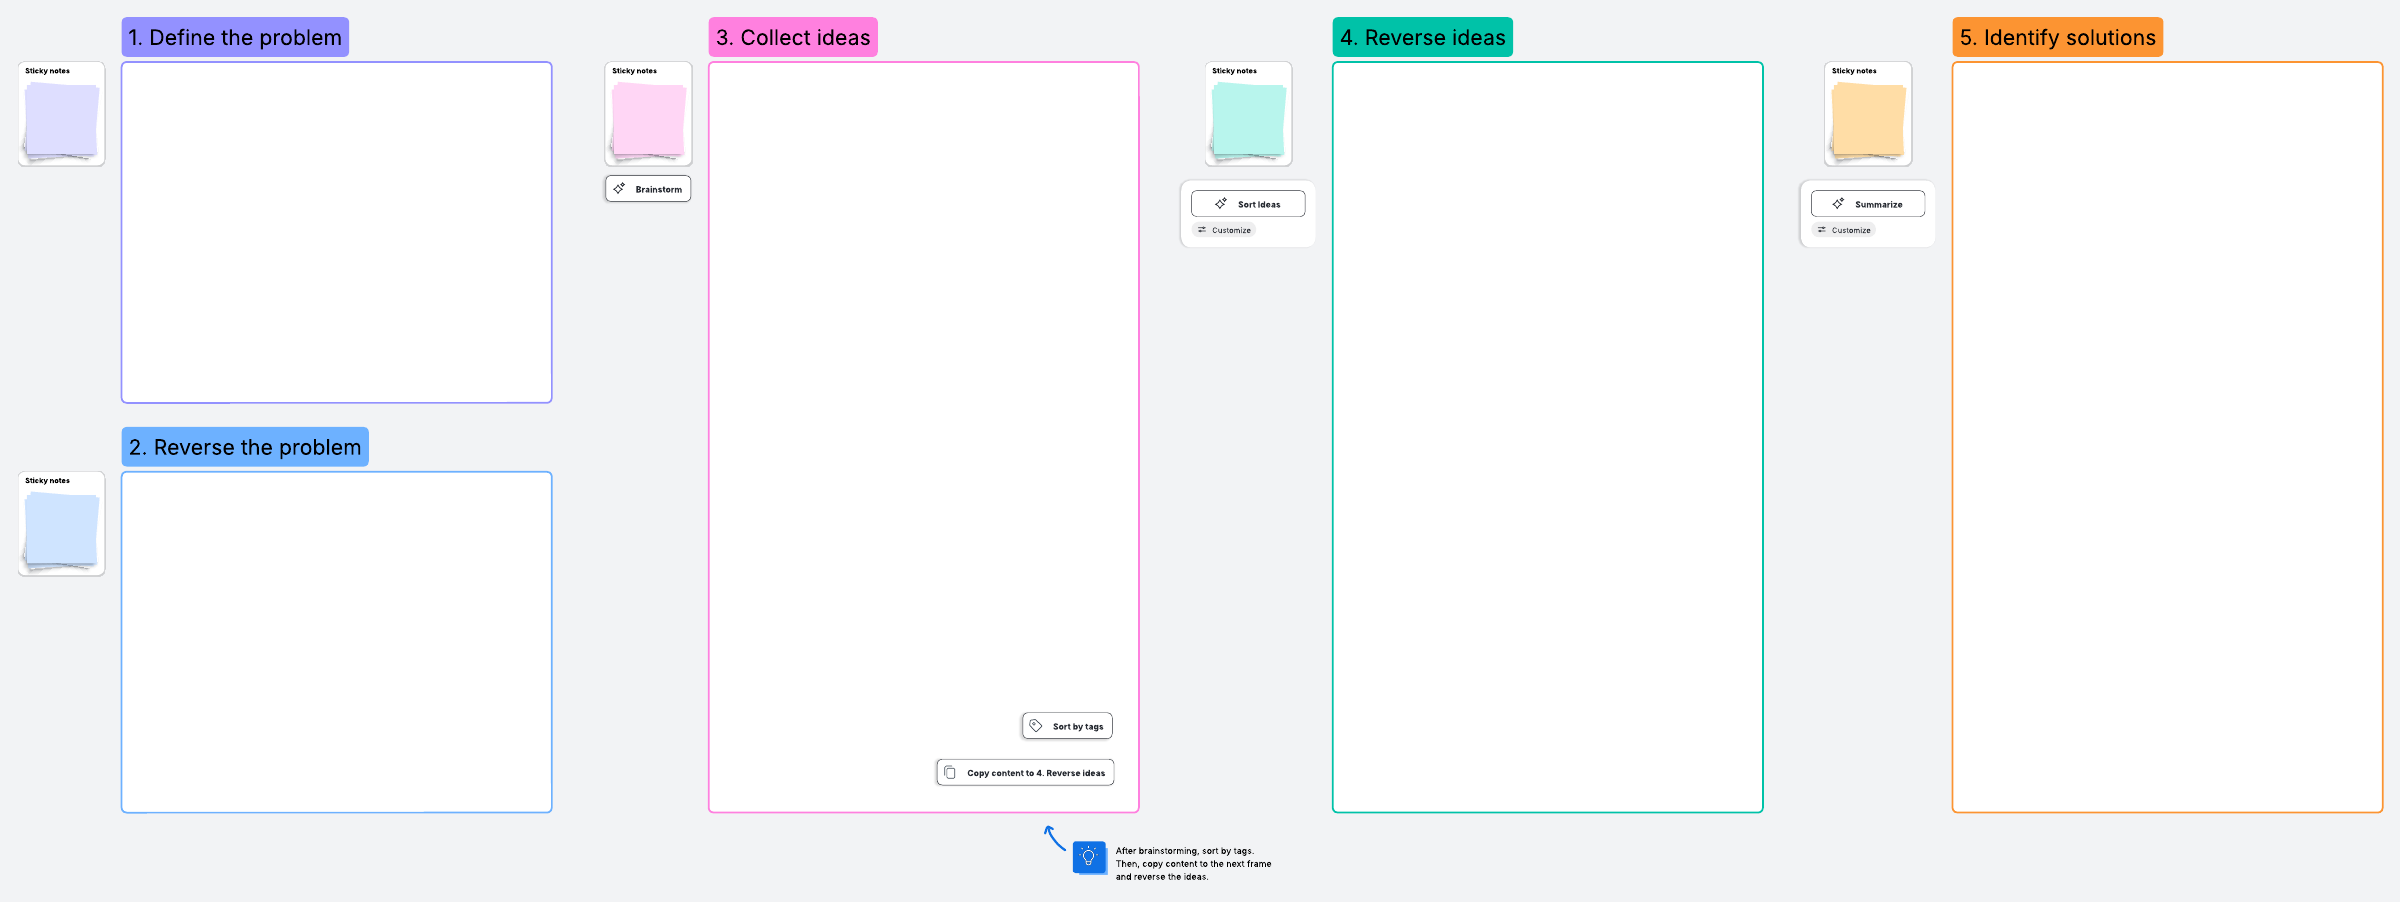Click the sparkle icon on Summarize
The width and height of the screenshot is (2400, 902).
click(1839, 204)
